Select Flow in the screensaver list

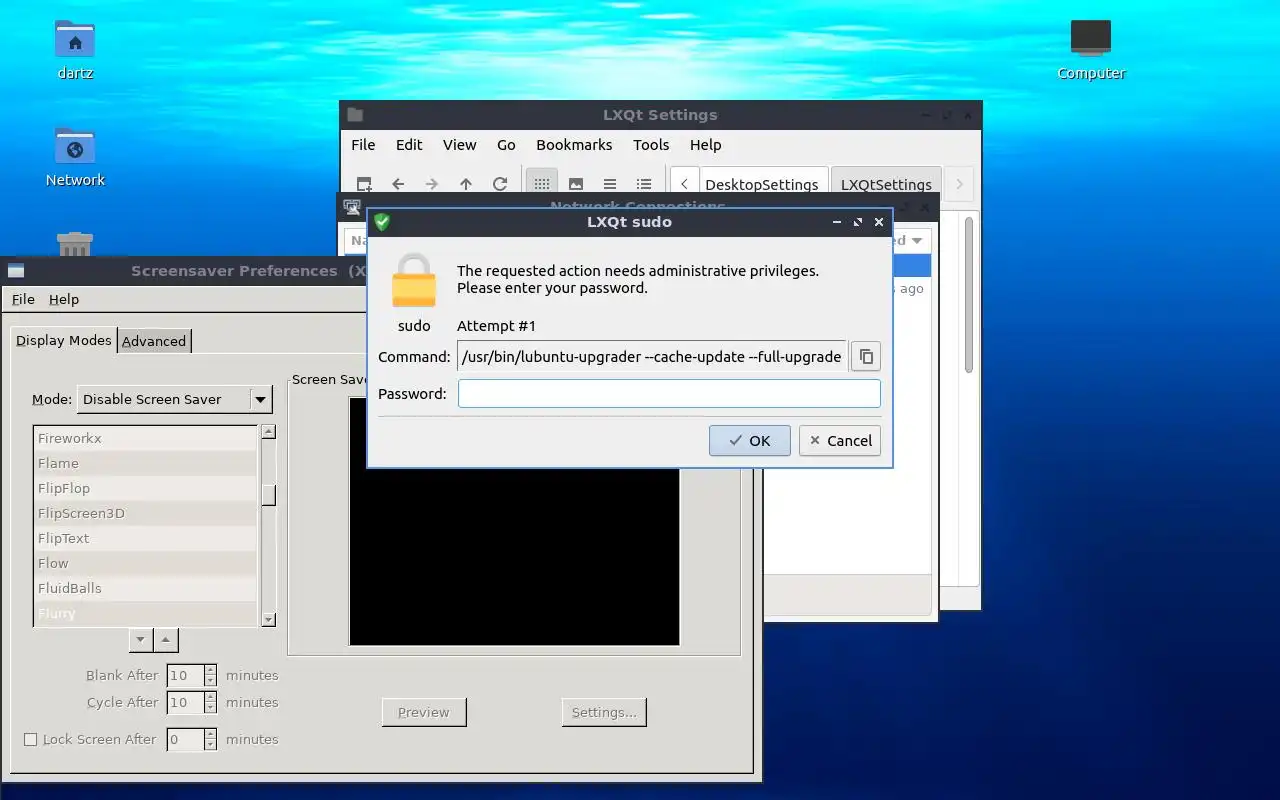pyautogui.click(x=146, y=563)
